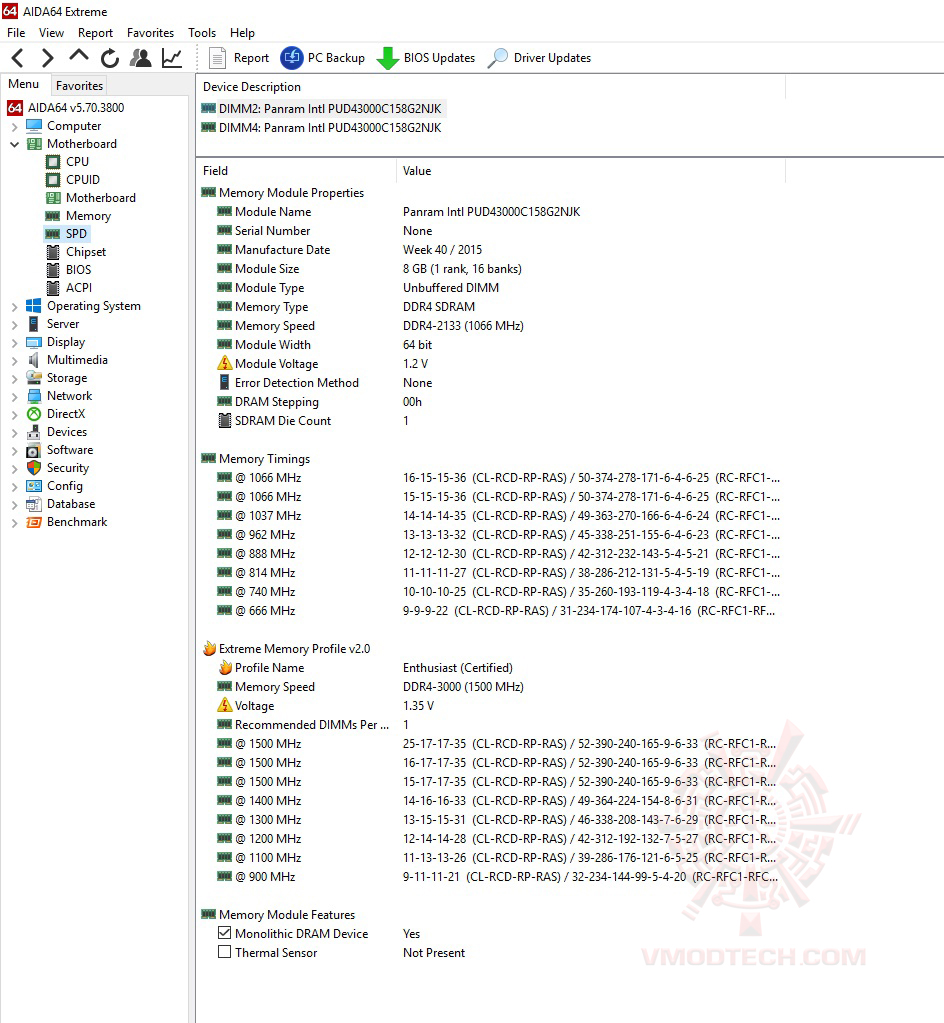
Task: Click the DirectX Xbox-style icon
Action: coord(33,414)
